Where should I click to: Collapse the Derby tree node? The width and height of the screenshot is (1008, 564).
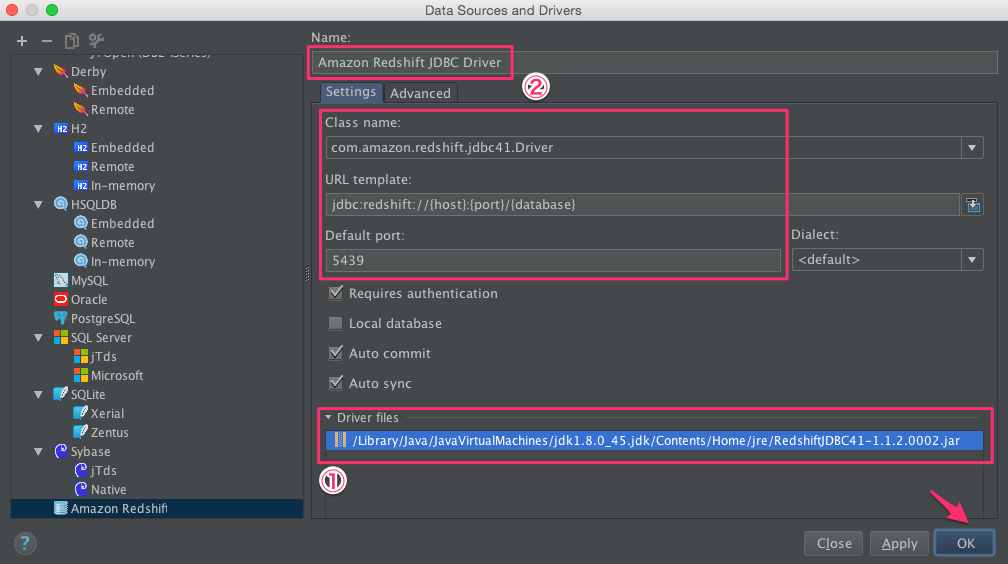point(39,71)
